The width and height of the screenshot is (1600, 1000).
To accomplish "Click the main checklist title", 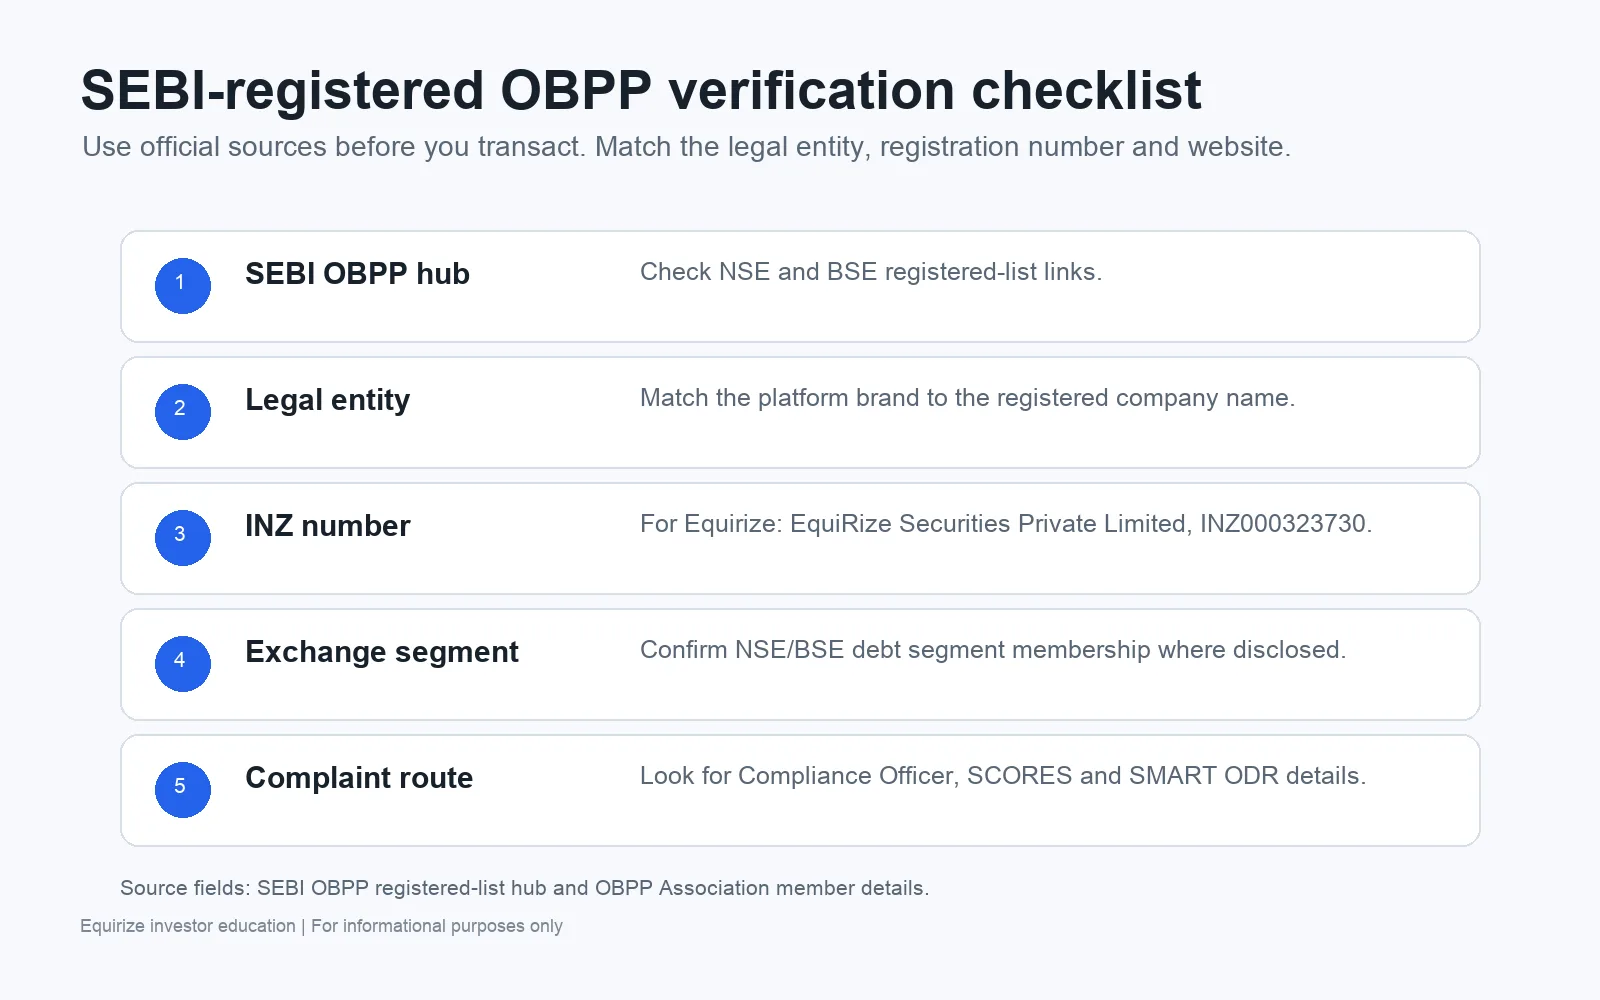I will tap(641, 91).
